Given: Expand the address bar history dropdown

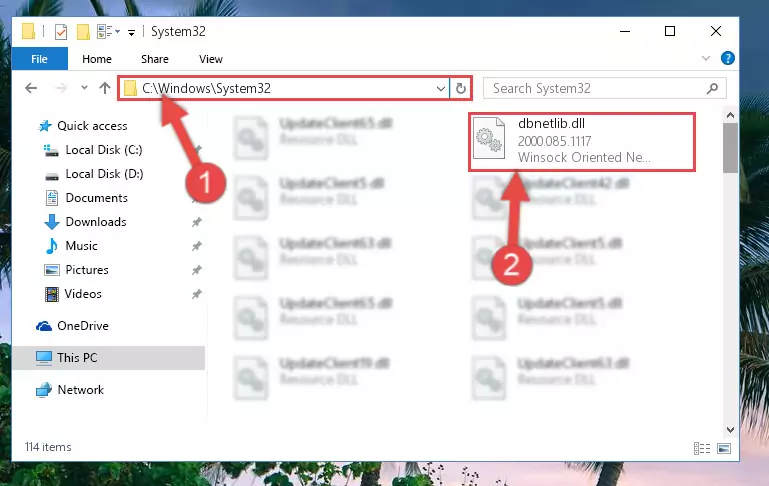Looking at the screenshot, I should click(x=440, y=89).
